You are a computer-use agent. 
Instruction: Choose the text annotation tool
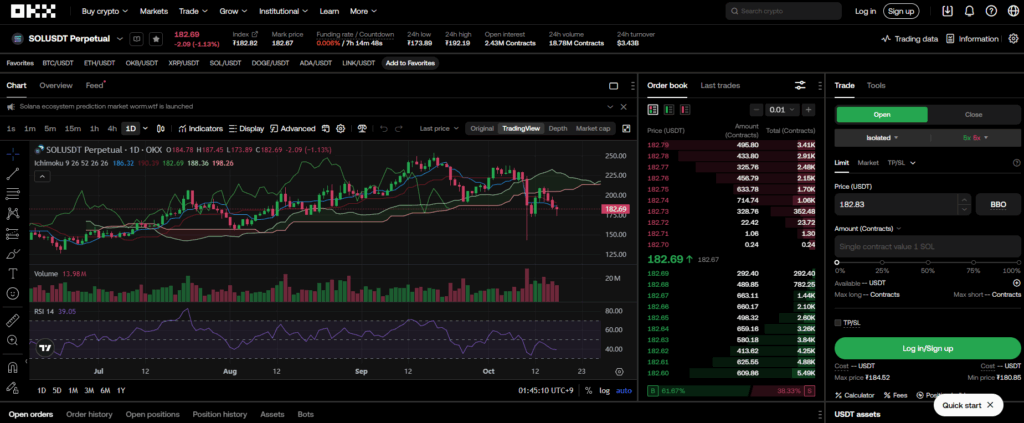[13, 273]
